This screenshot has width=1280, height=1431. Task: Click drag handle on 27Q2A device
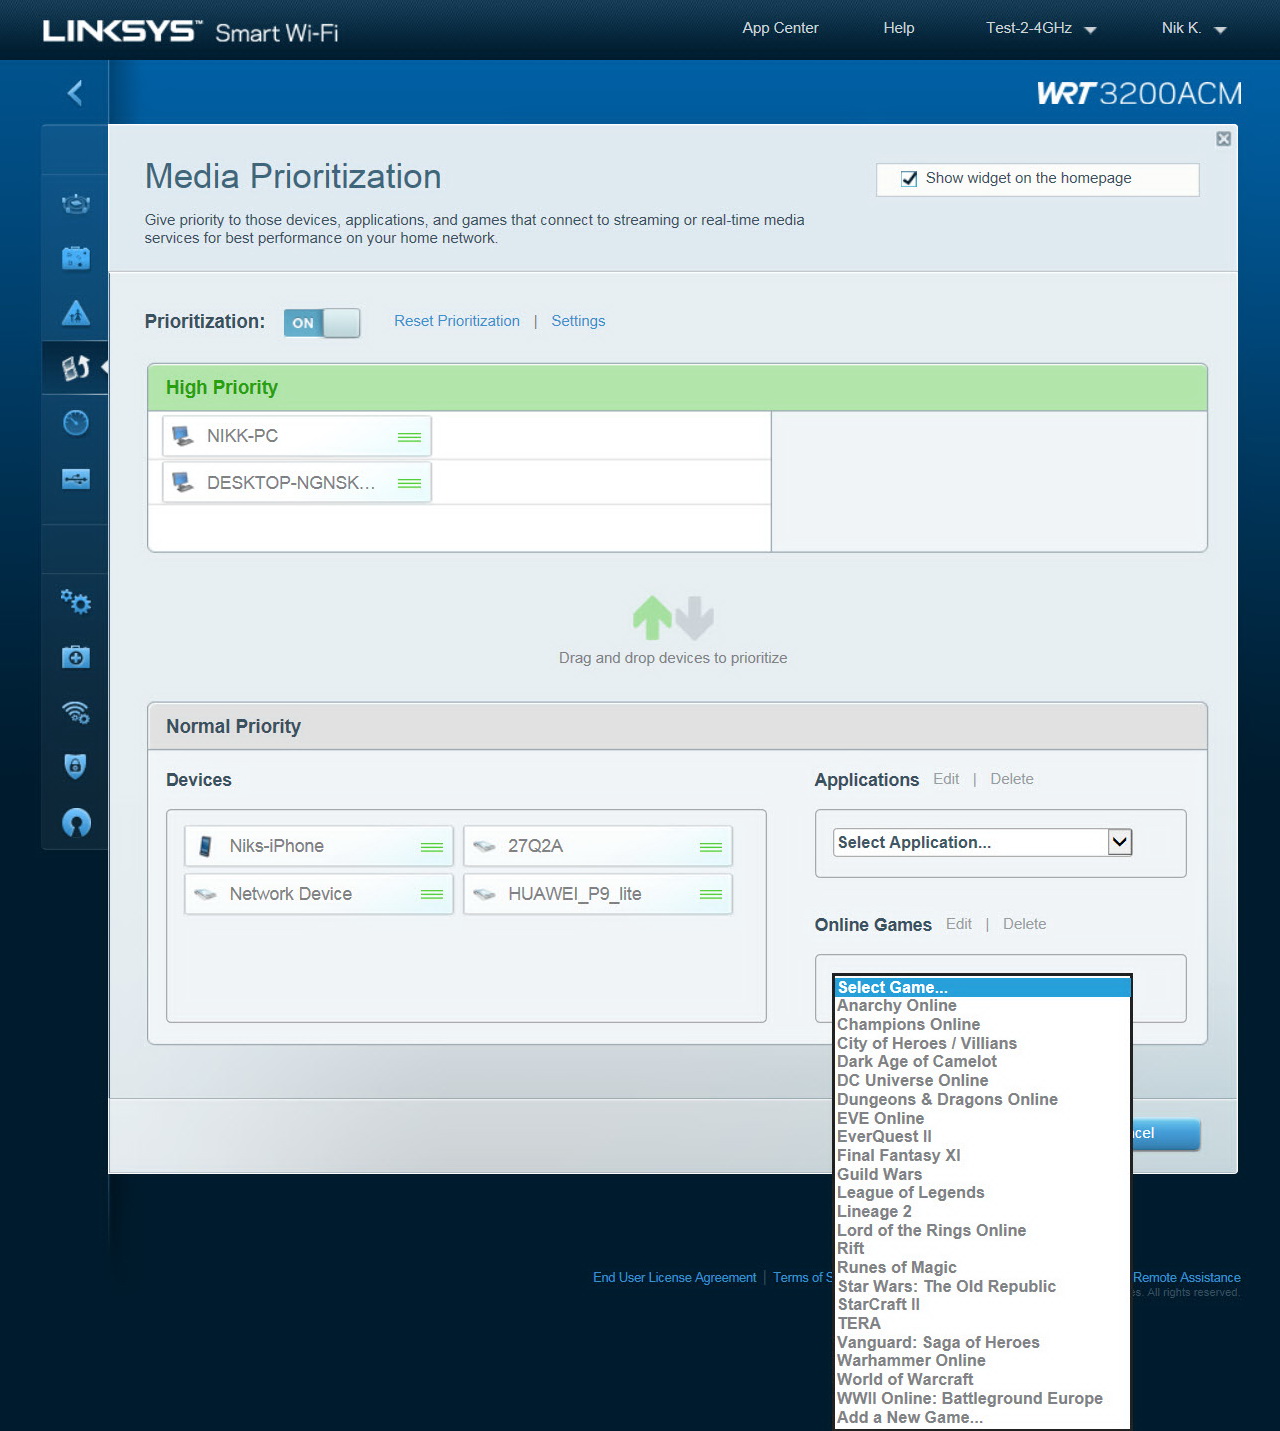[x=711, y=847]
